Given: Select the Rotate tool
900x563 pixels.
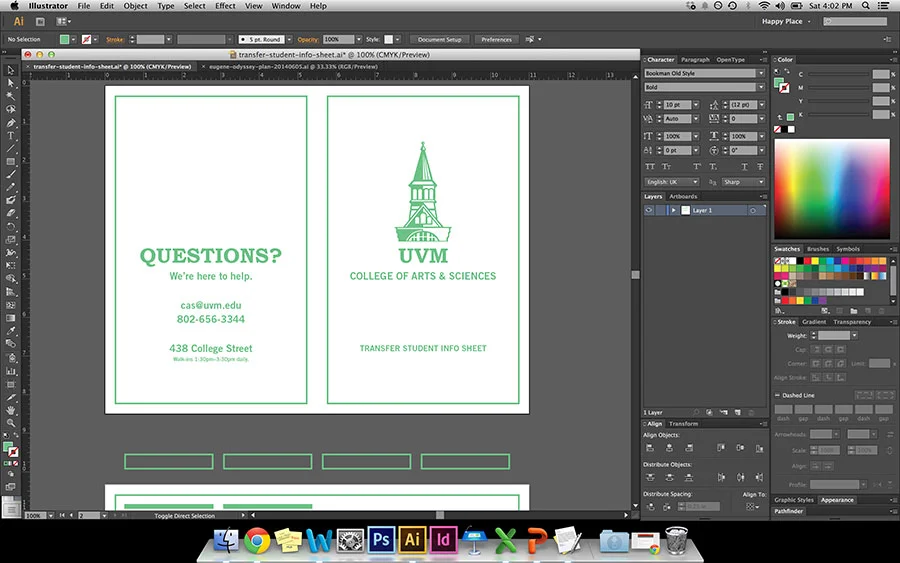Looking at the screenshot, I should (10, 226).
